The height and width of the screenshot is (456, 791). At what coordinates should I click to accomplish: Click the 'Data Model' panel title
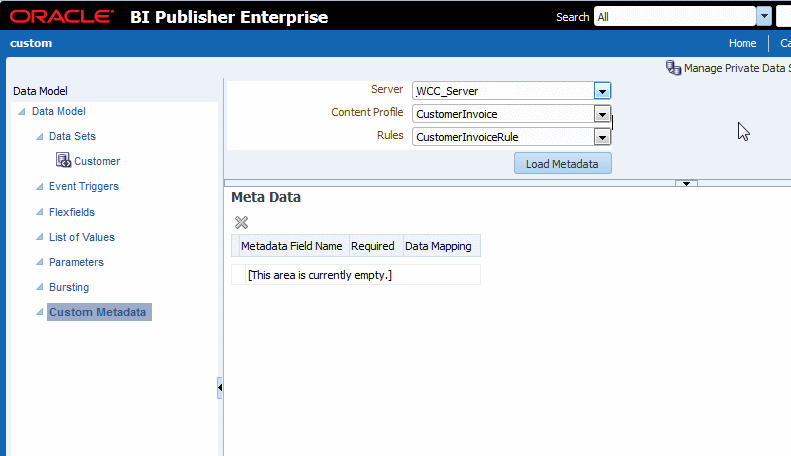[40, 91]
